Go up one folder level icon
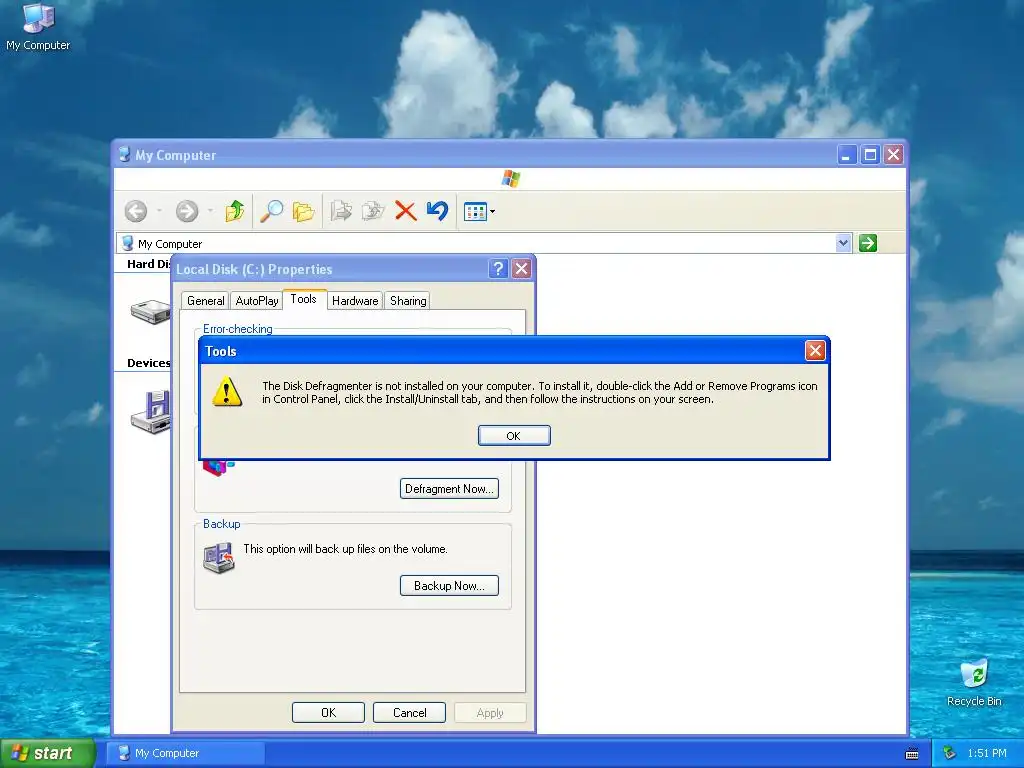1024x768 pixels. (x=234, y=211)
